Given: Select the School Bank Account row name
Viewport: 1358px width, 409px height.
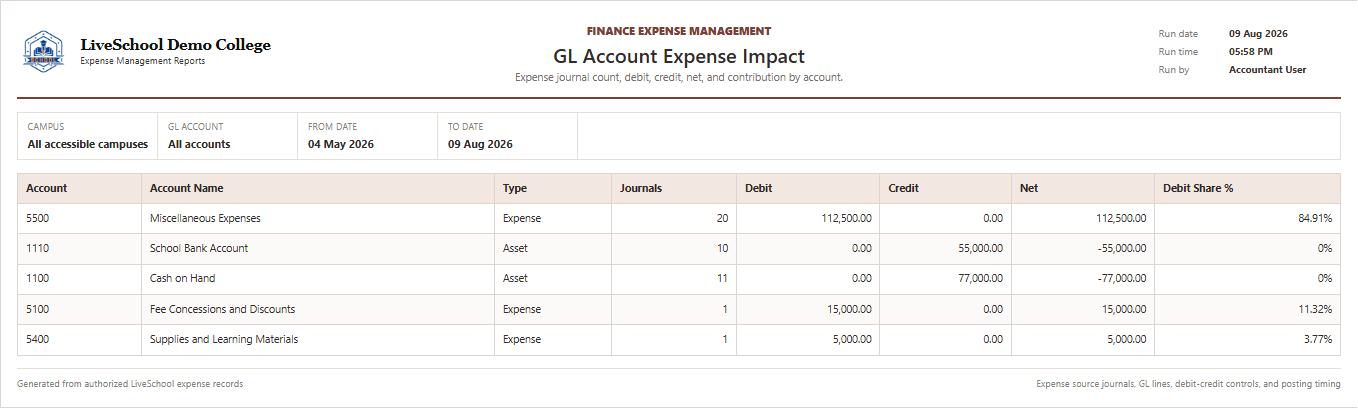Looking at the screenshot, I should [x=199, y=248].
